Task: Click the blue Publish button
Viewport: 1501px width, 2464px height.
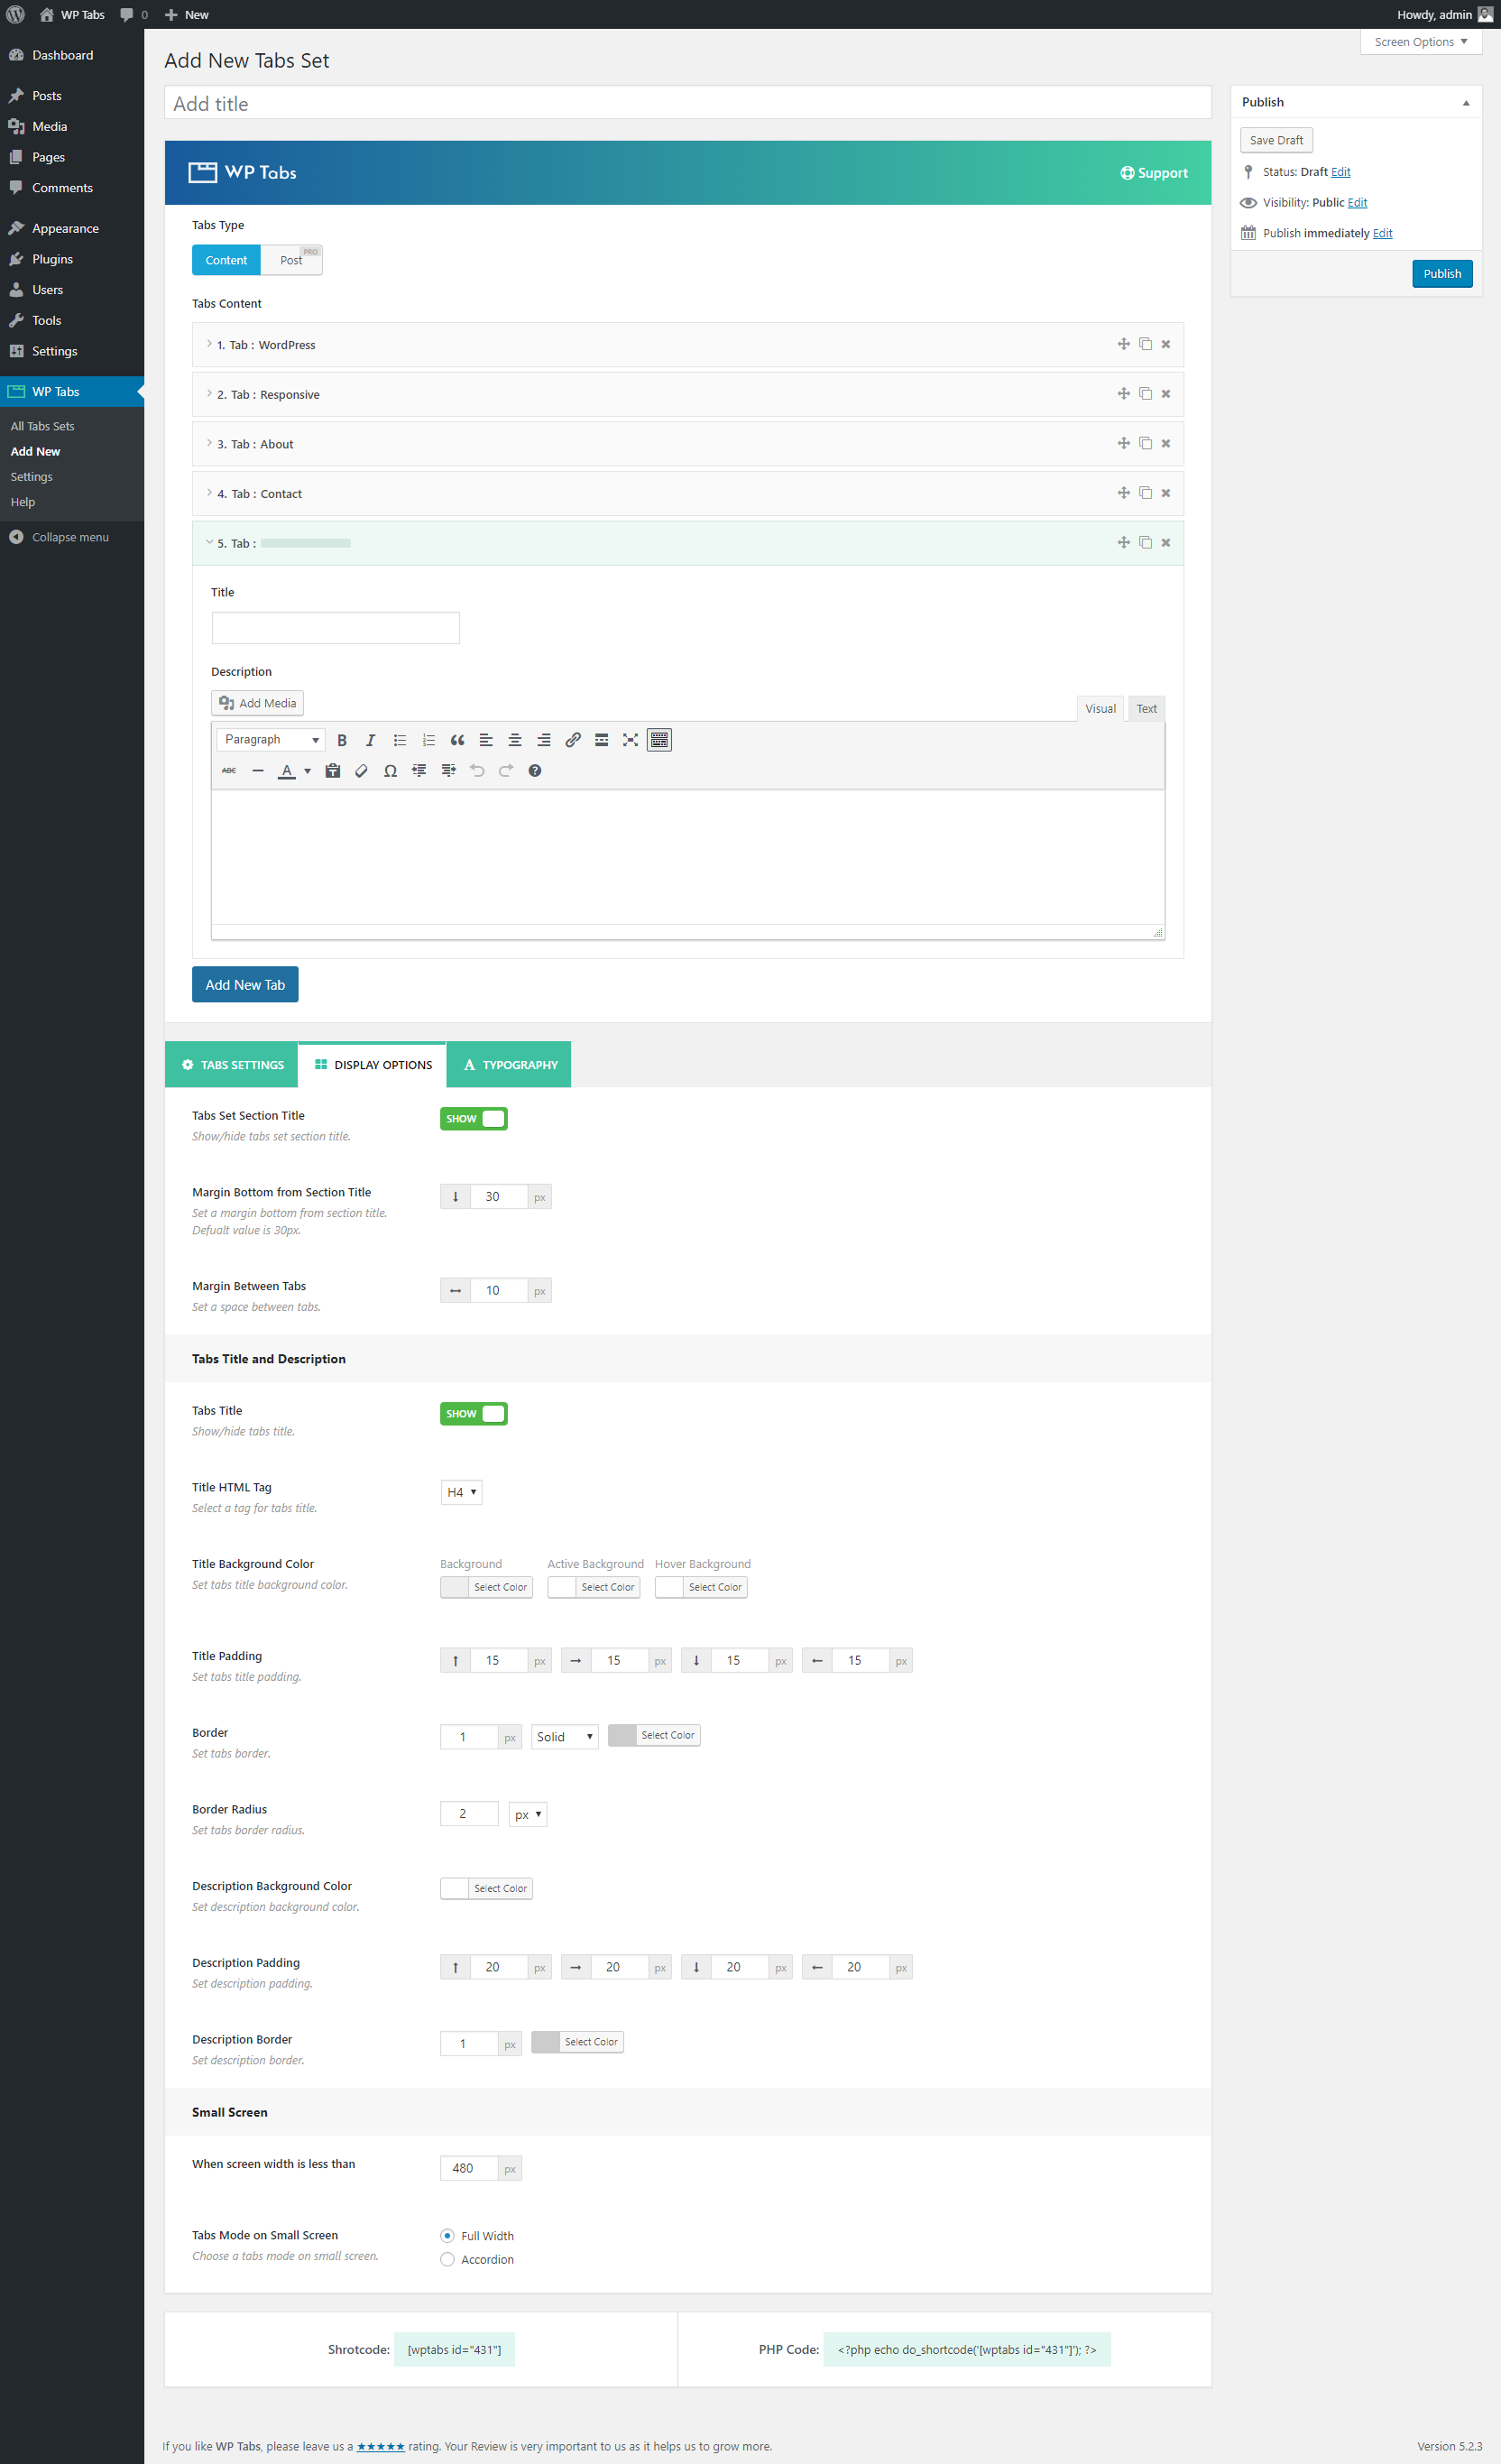Action: 1442,274
